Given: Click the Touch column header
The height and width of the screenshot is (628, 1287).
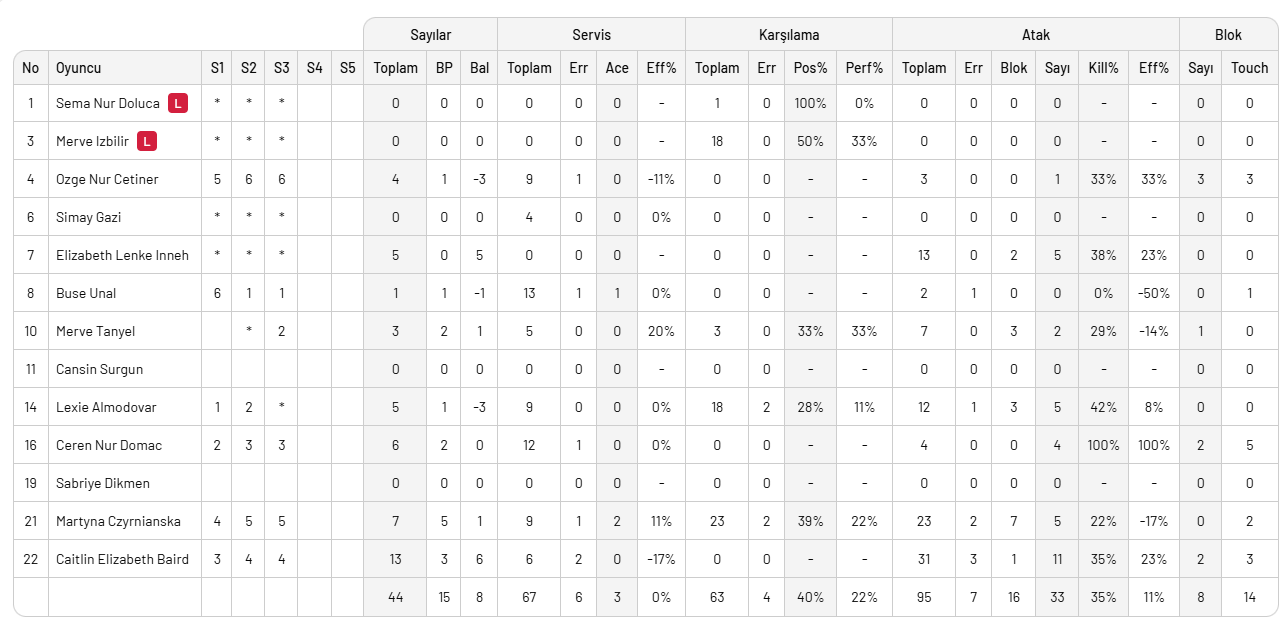Looking at the screenshot, I should [1249, 68].
